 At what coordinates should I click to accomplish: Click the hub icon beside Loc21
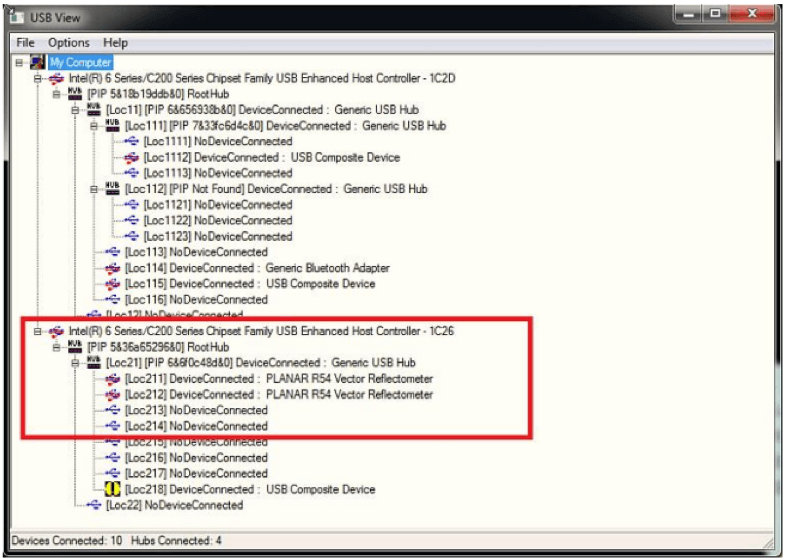tap(94, 362)
